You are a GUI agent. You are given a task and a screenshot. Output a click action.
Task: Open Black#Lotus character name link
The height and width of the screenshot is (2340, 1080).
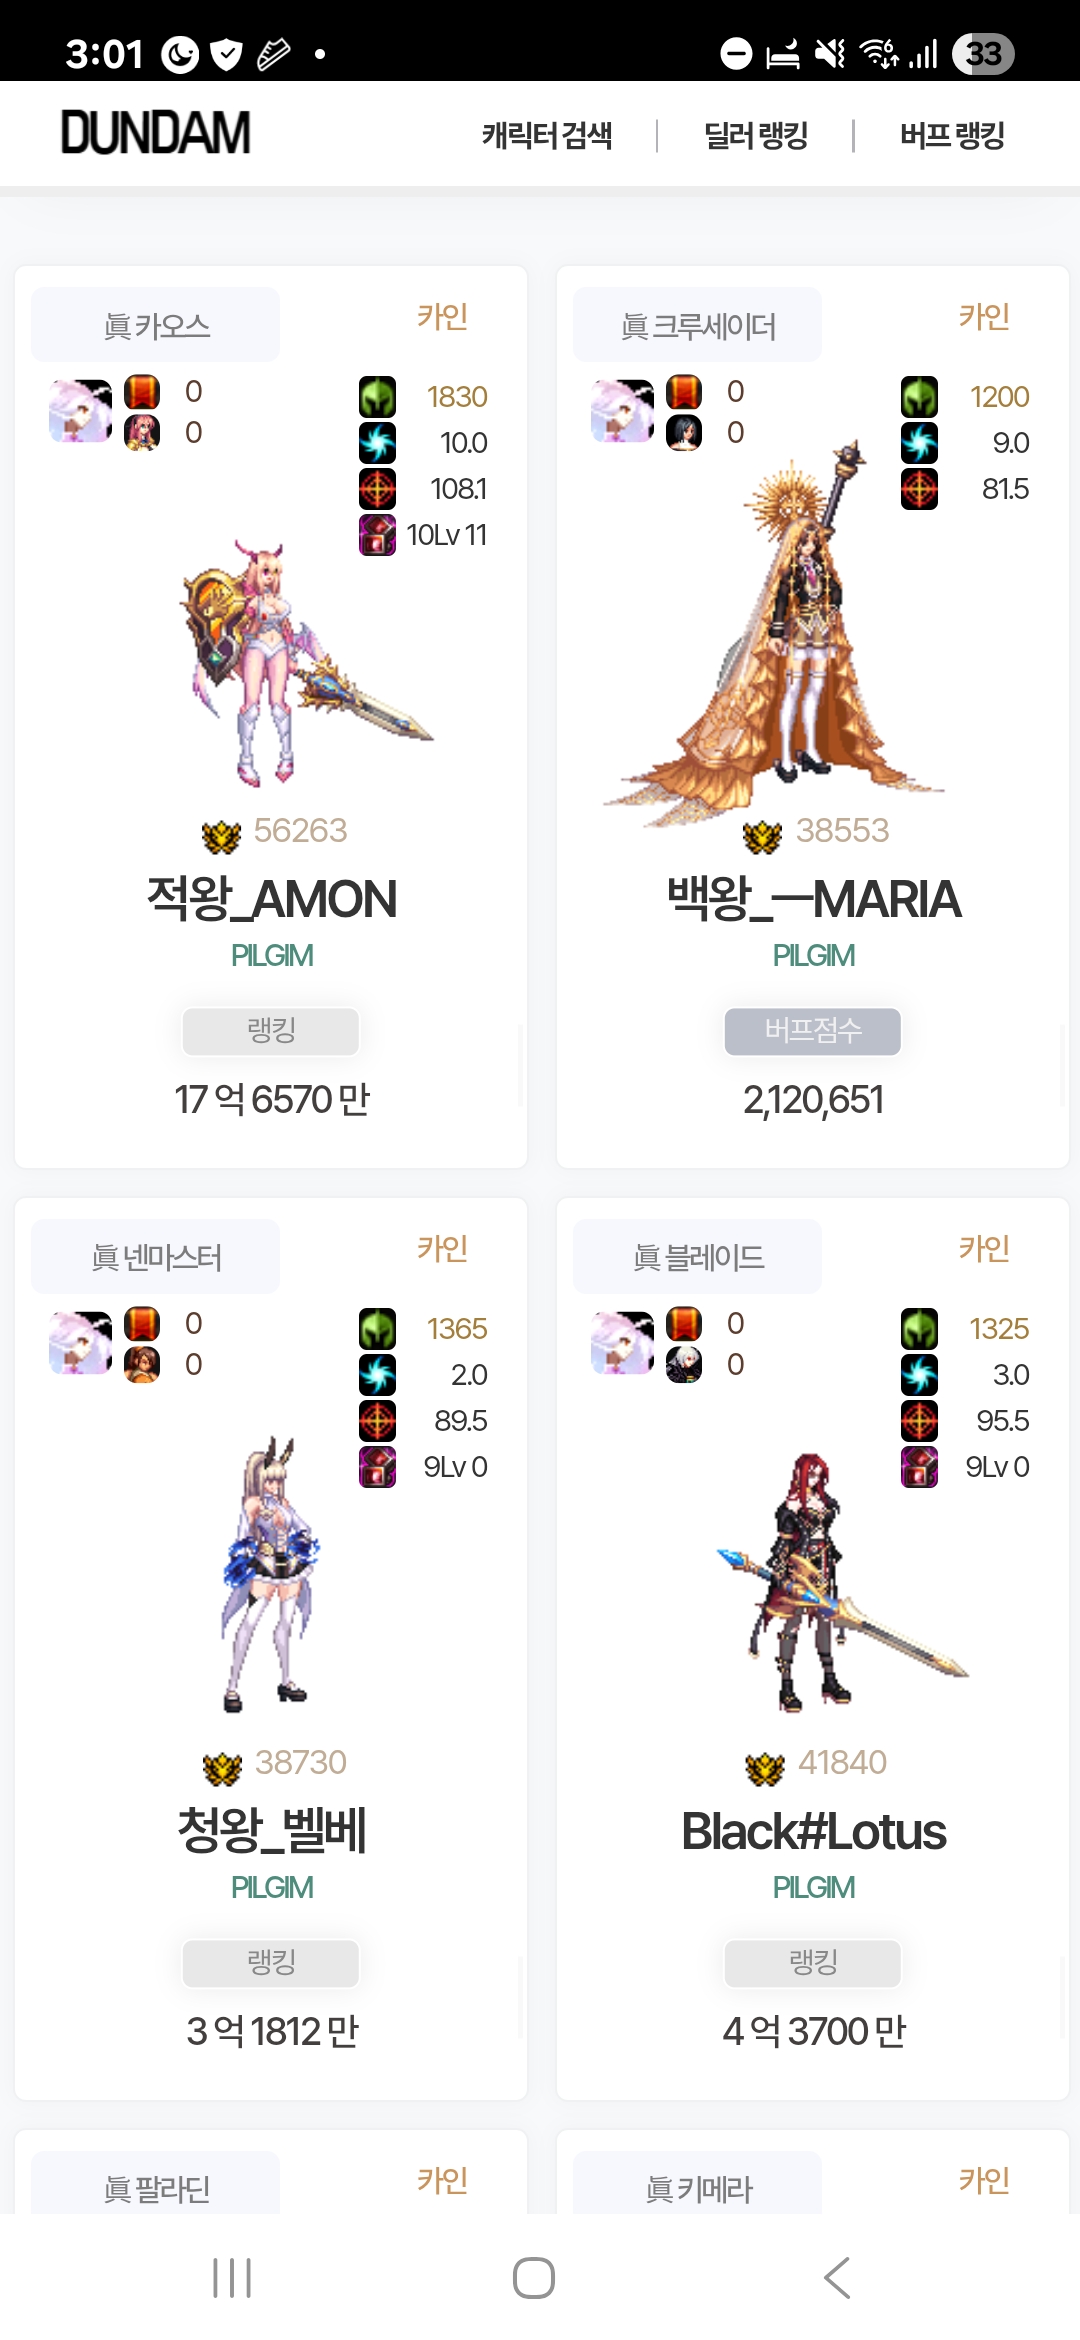coord(813,1832)
